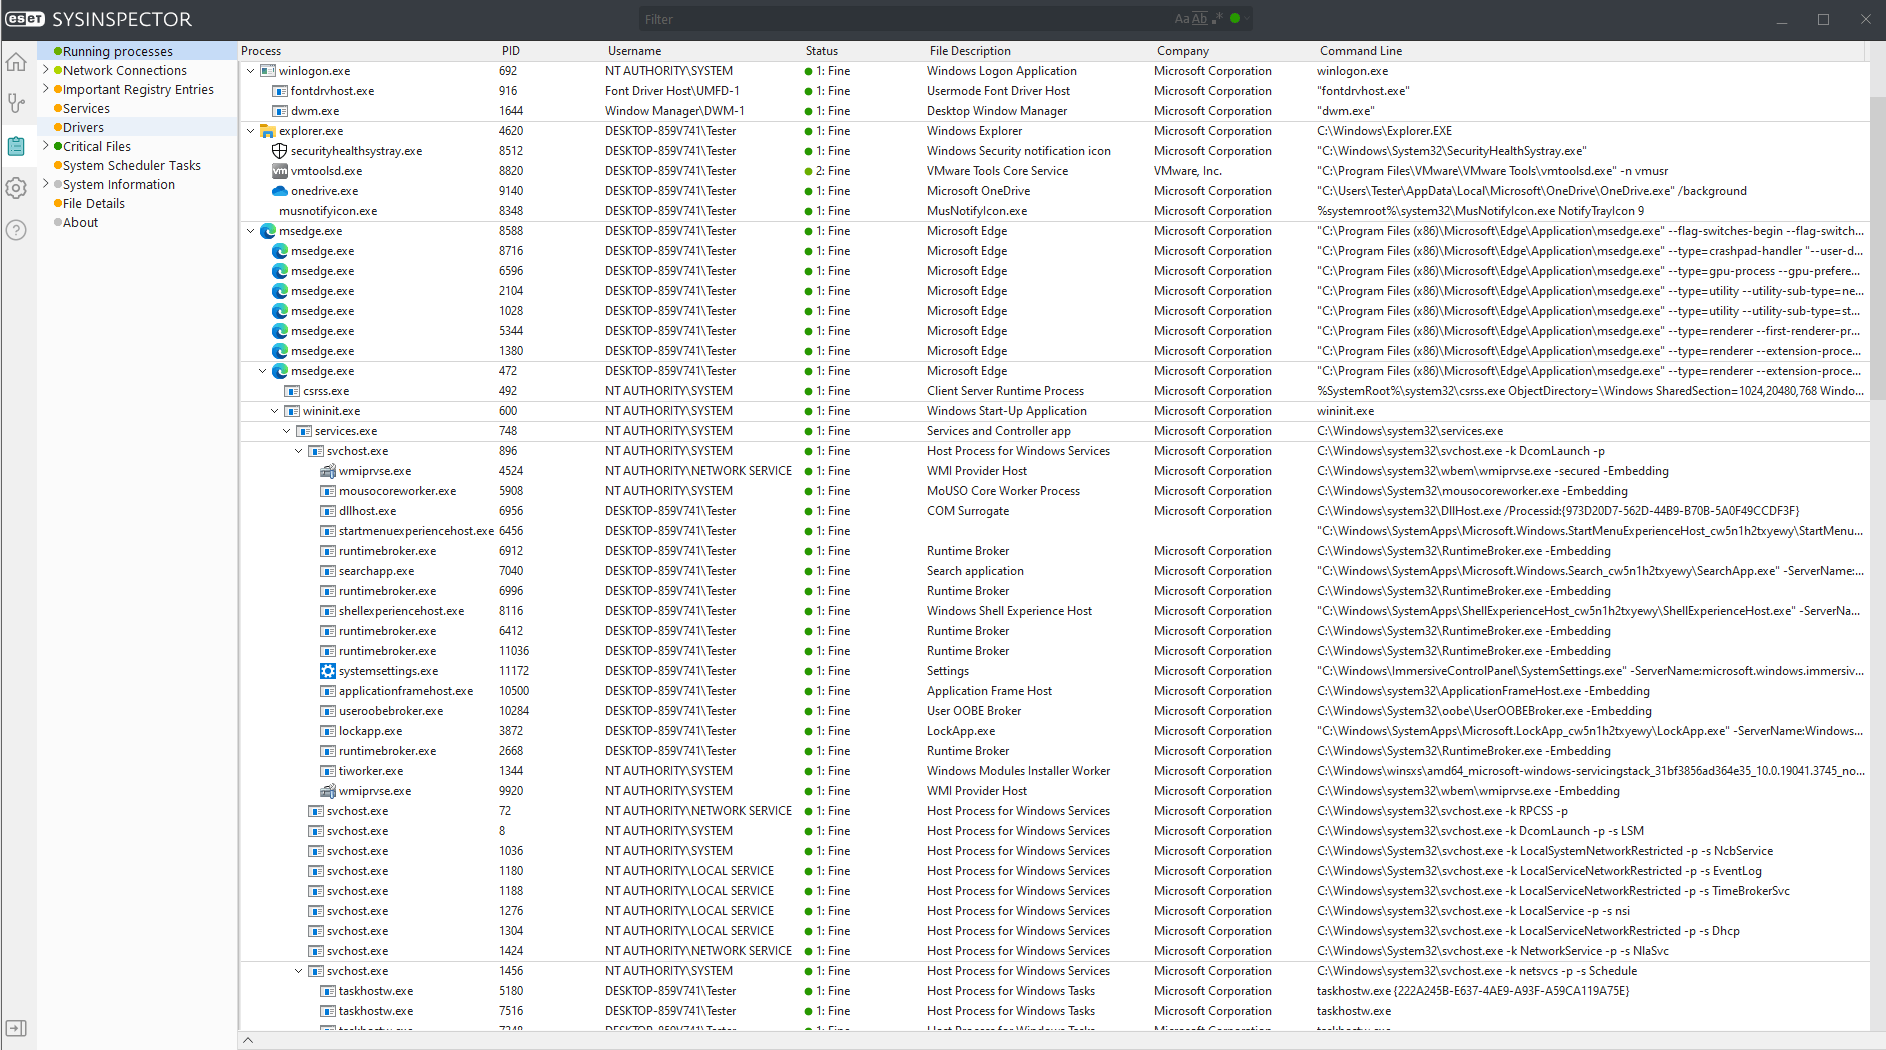
Task: Select the lockapp.exe process row
Action: click(1055, 731)
